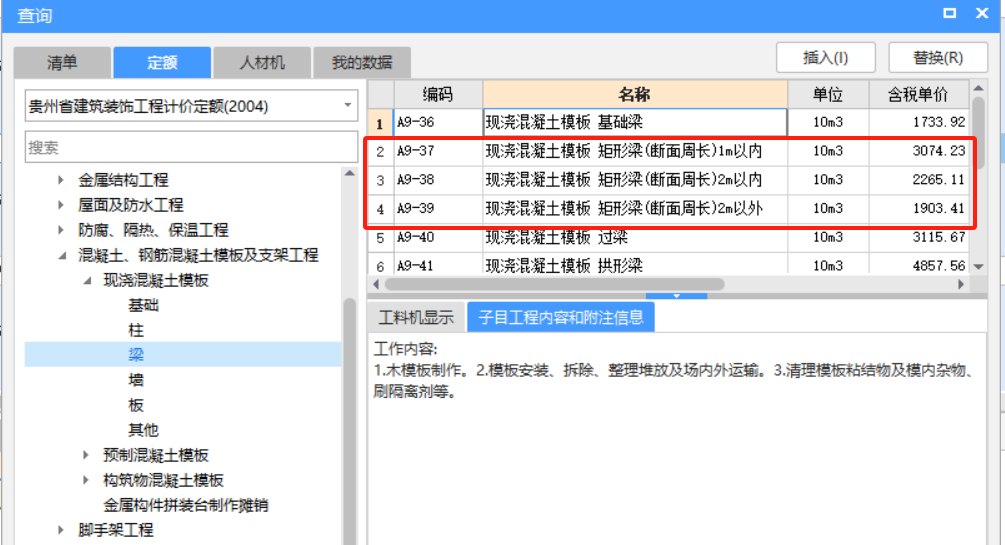Select code cell A9-41
1005x545 pixels.
438,265
